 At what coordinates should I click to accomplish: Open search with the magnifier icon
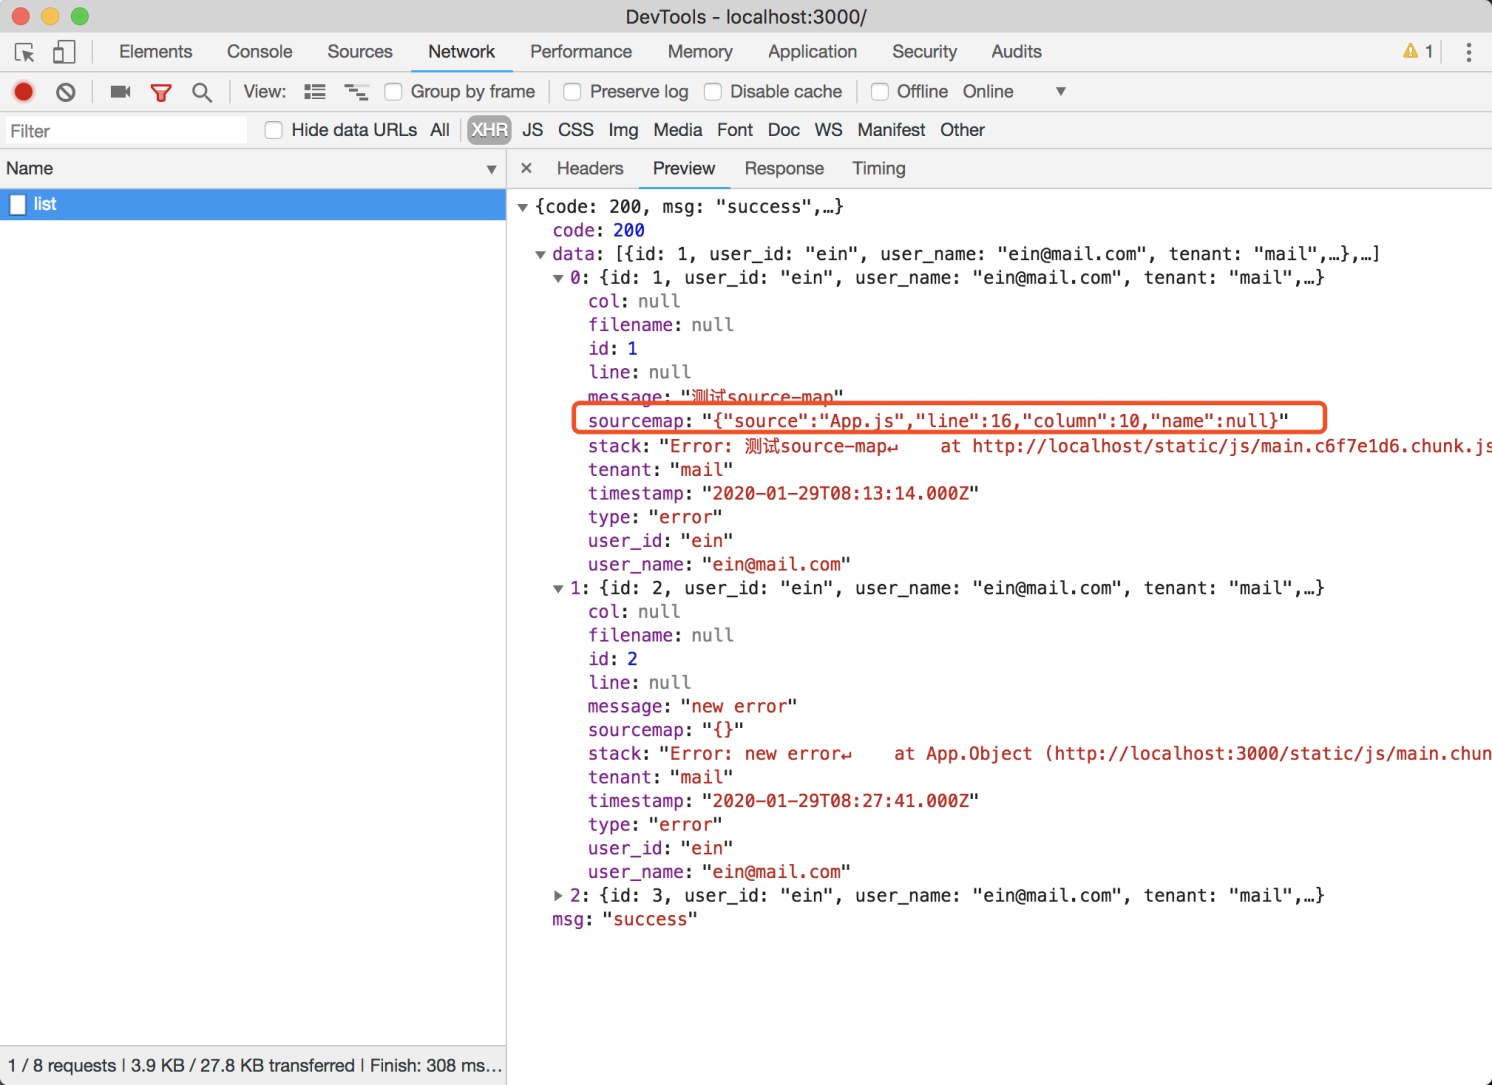point(202,92)
